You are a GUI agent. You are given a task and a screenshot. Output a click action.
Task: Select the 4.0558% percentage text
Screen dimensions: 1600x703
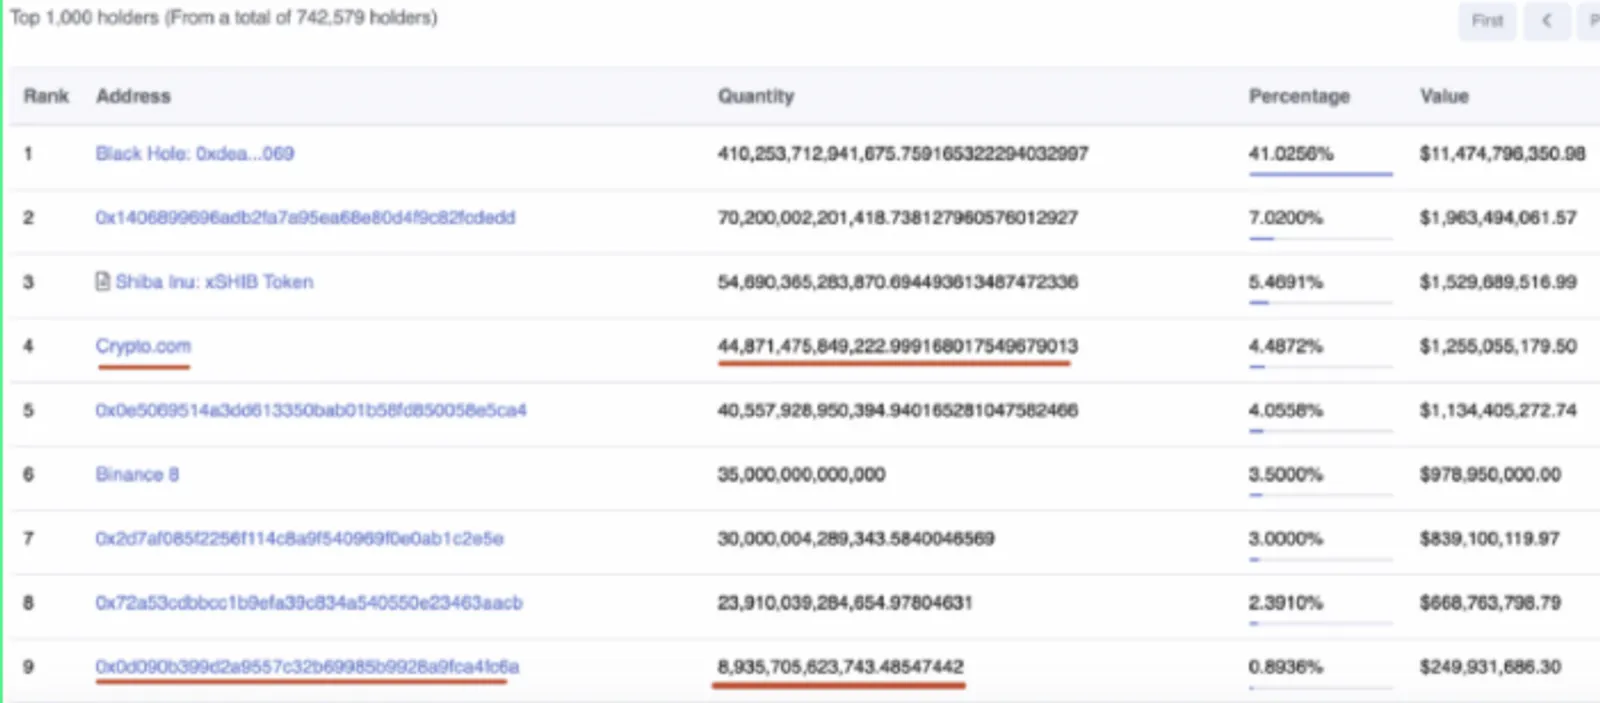tap(1285, 410)
